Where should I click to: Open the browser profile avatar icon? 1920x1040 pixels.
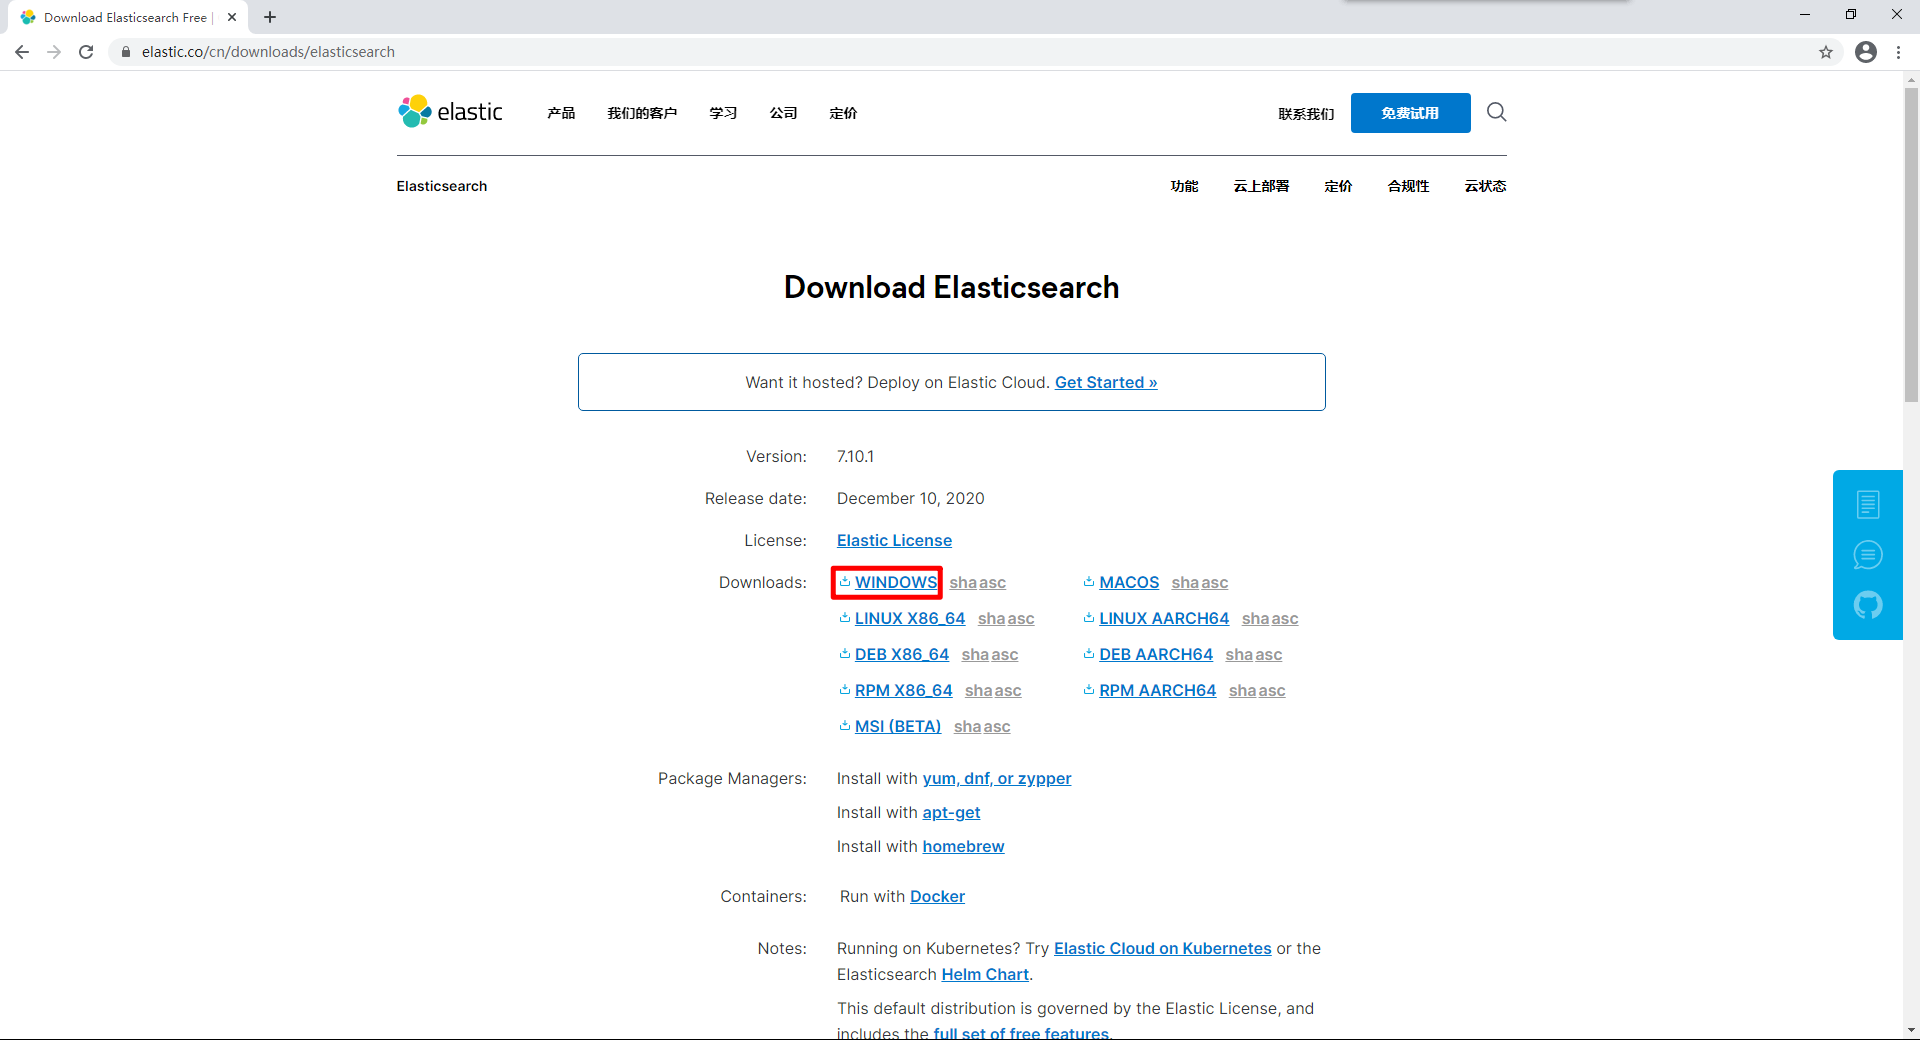pos(1866,52)
